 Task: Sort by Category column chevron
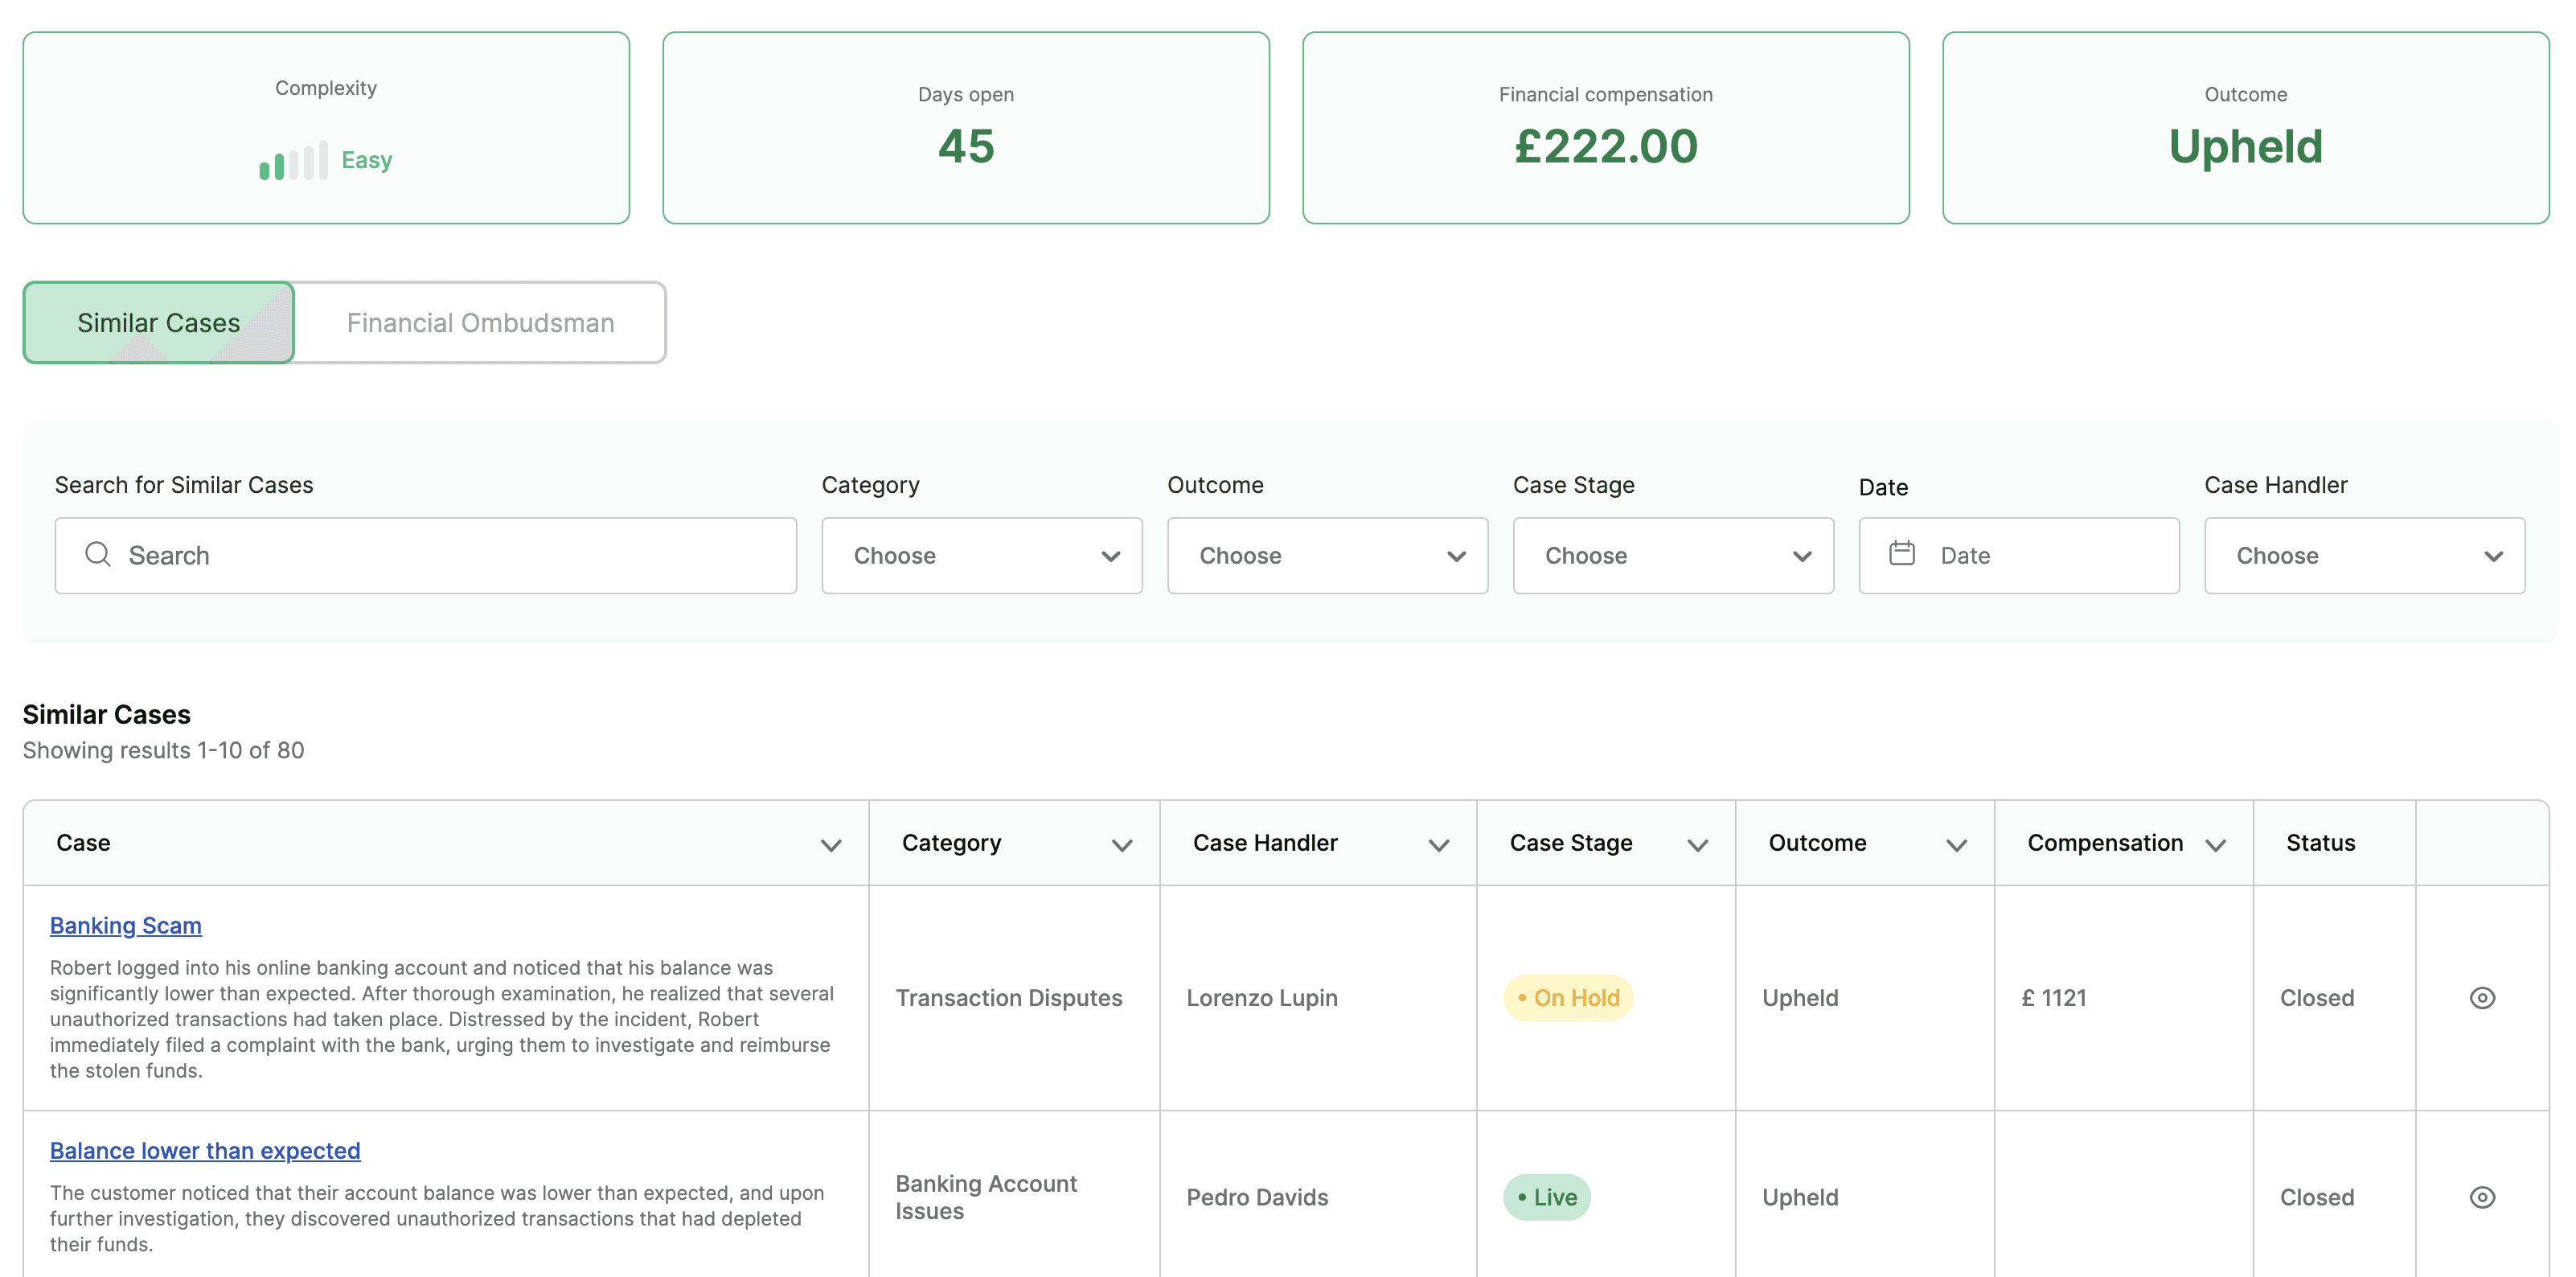tap(1121, 845)
